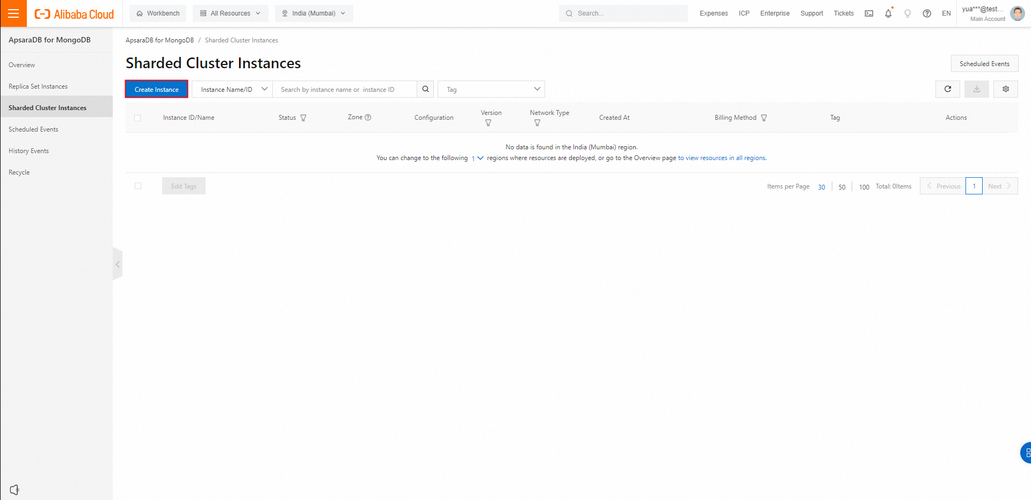The width and height of the screenshot is (1031, 500).
Task: Set 100 items per page
Action: 864,187
